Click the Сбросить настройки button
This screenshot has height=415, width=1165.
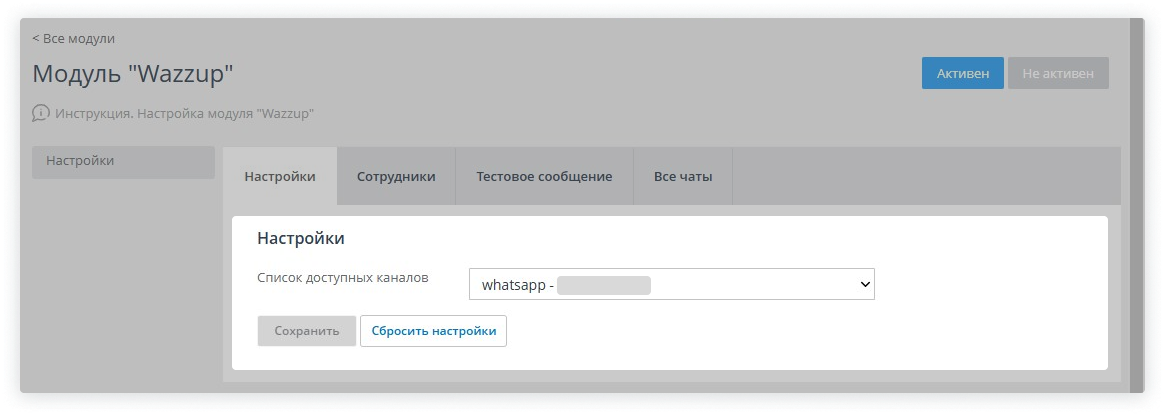point(433,330)
